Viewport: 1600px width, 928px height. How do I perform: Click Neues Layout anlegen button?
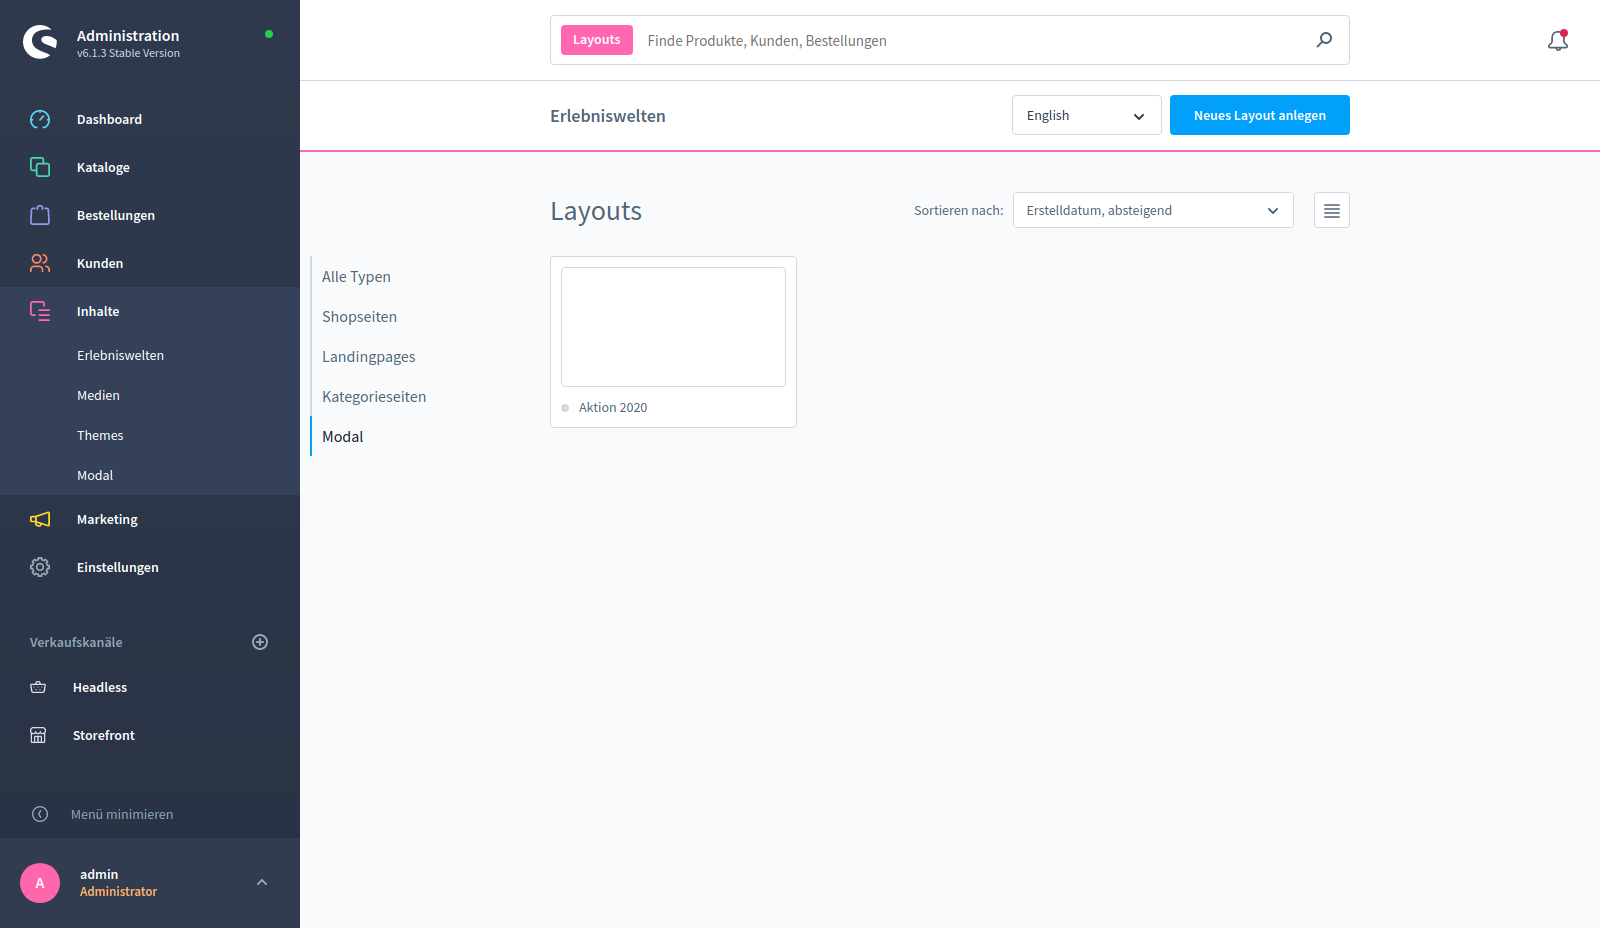(x=1259, y=115)
